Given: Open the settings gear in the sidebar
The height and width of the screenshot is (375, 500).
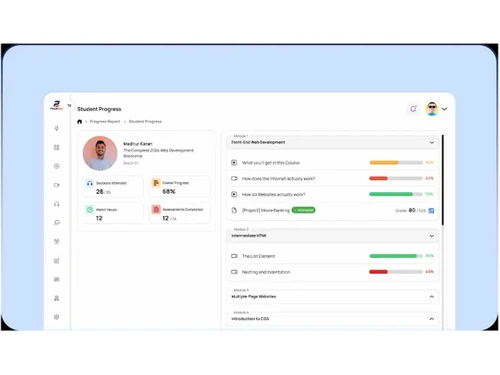Looking at the screenshot, I should (57, 317).
